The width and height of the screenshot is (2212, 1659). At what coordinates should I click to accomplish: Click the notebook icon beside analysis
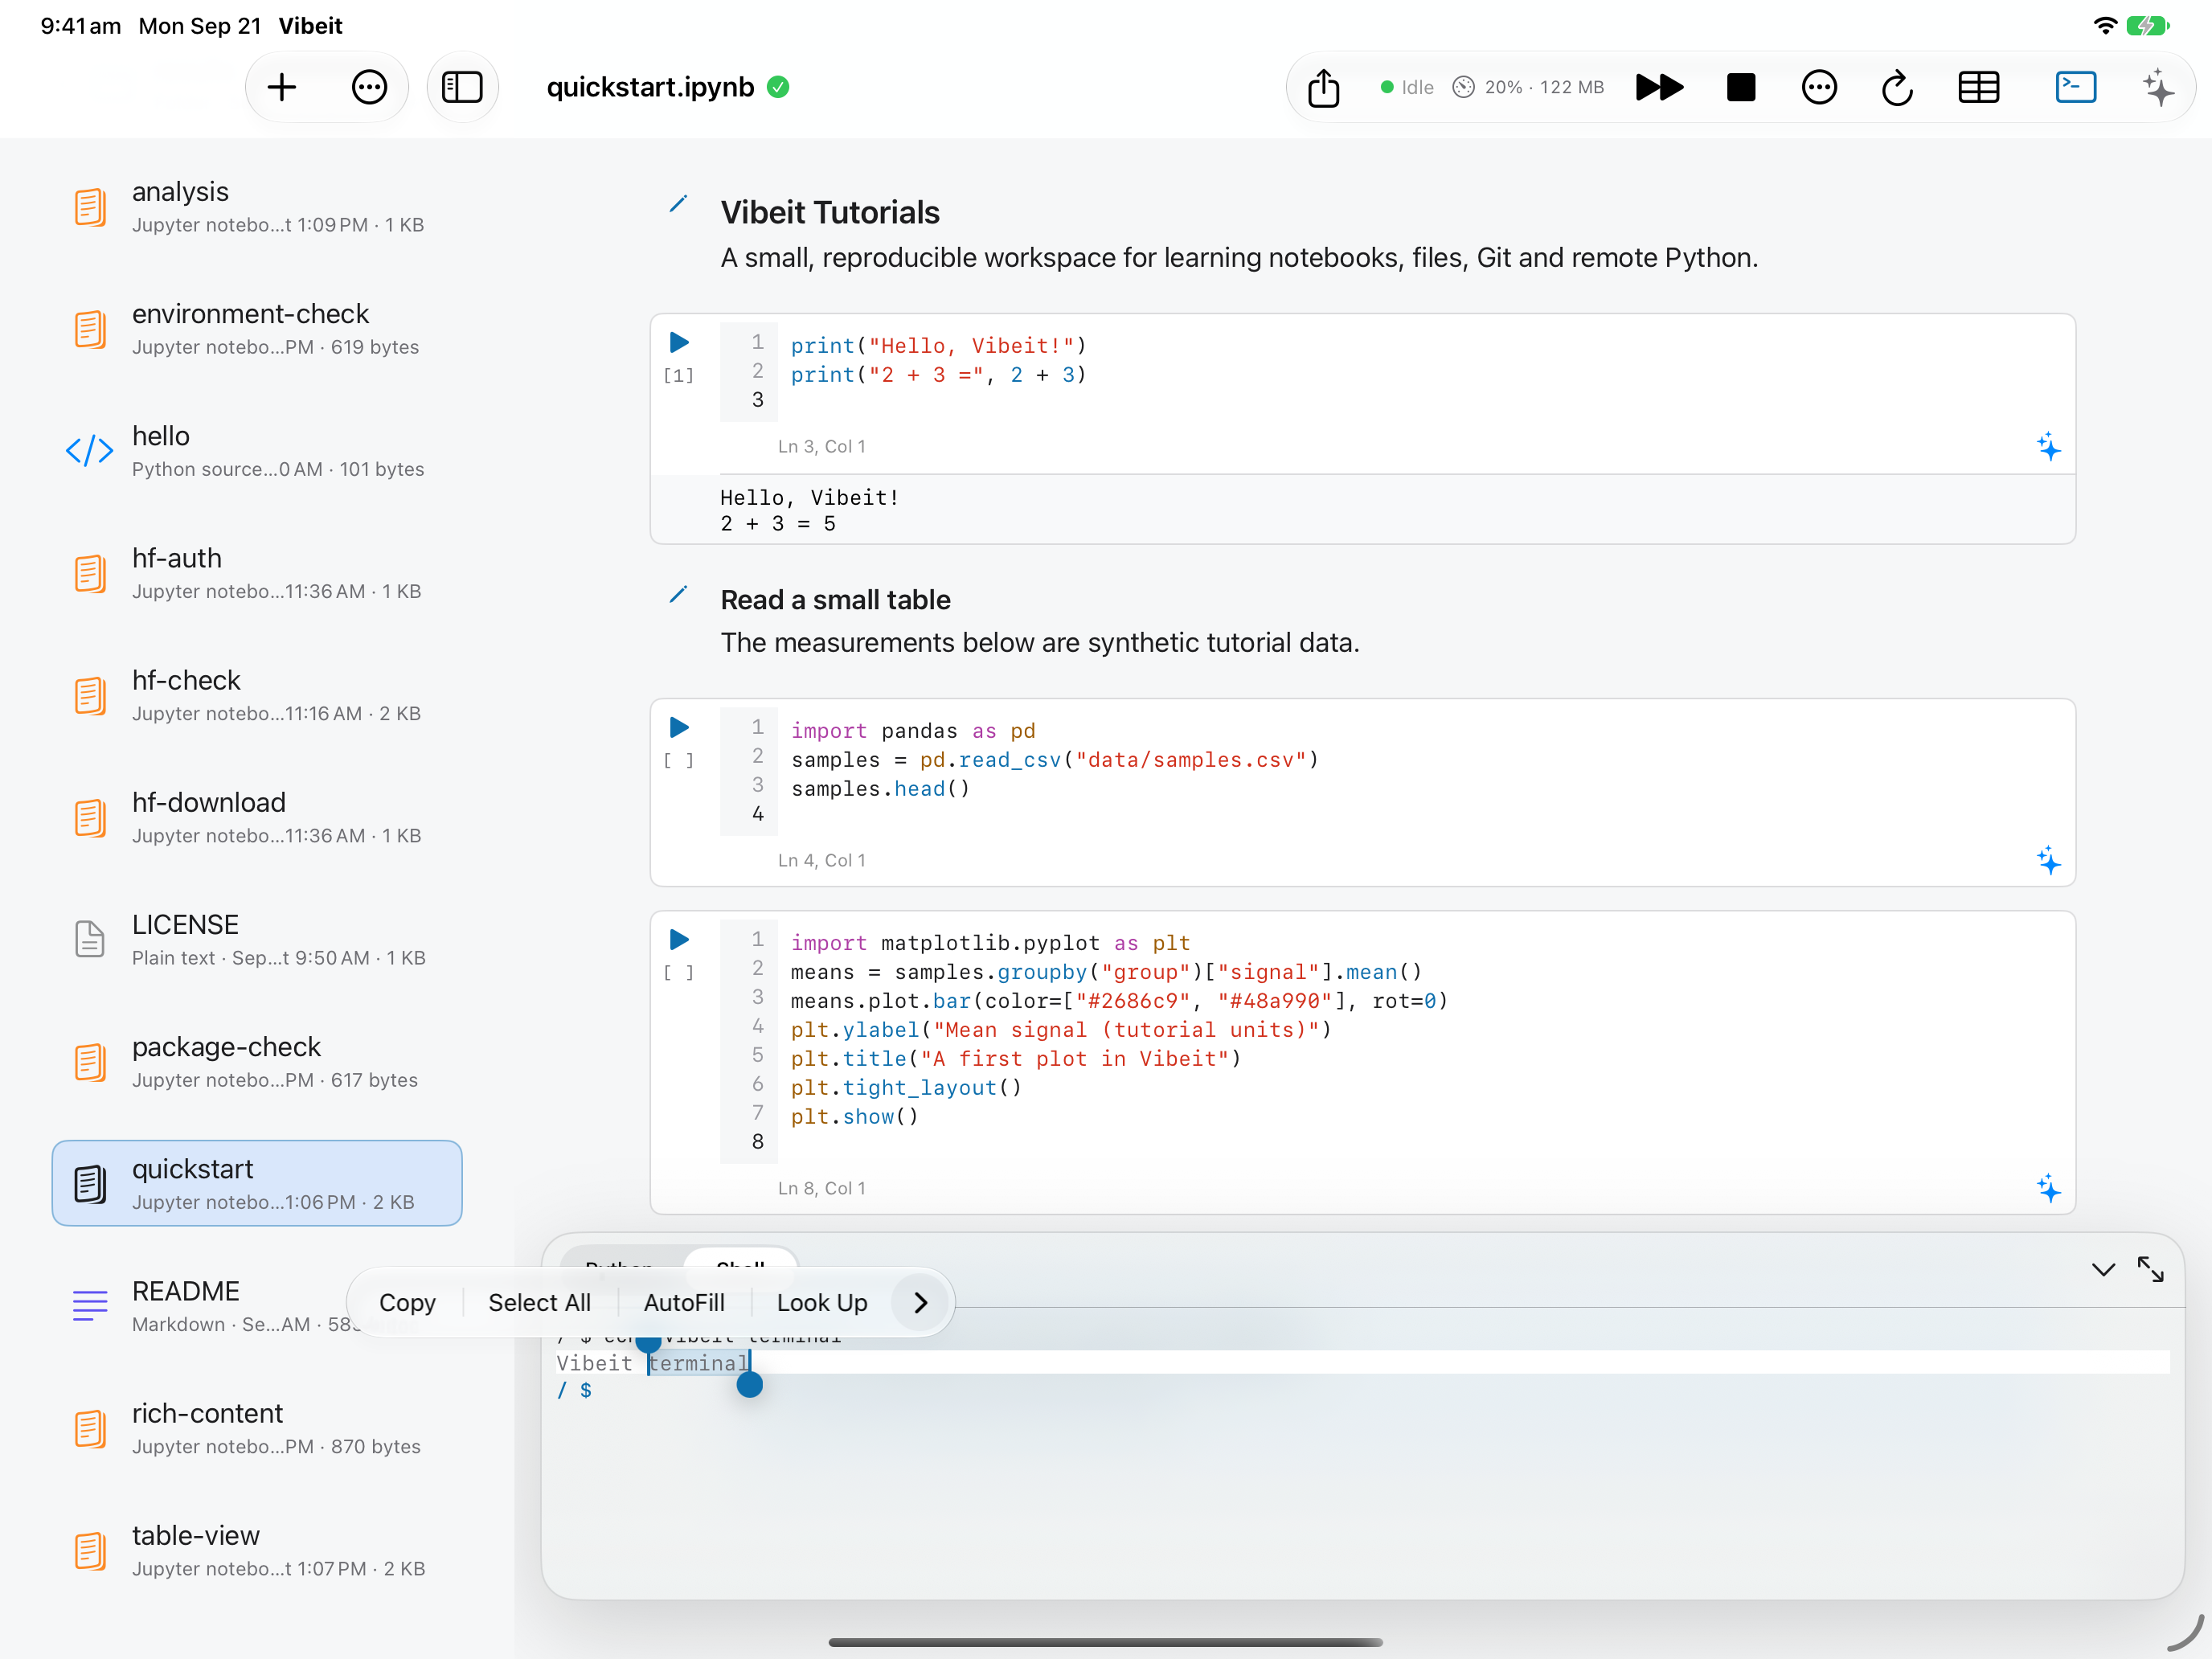point(89,207)
